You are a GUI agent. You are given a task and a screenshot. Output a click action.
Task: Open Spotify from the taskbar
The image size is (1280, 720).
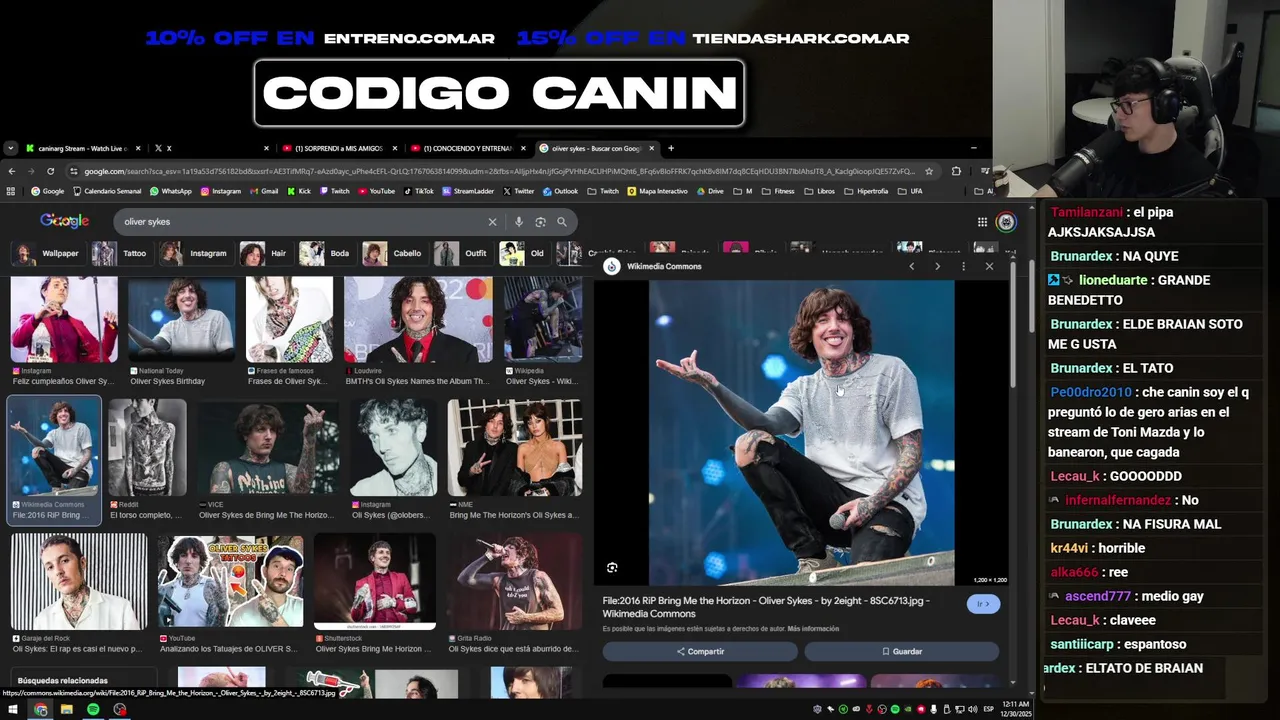pyautogui.click(x=93, y=709)
